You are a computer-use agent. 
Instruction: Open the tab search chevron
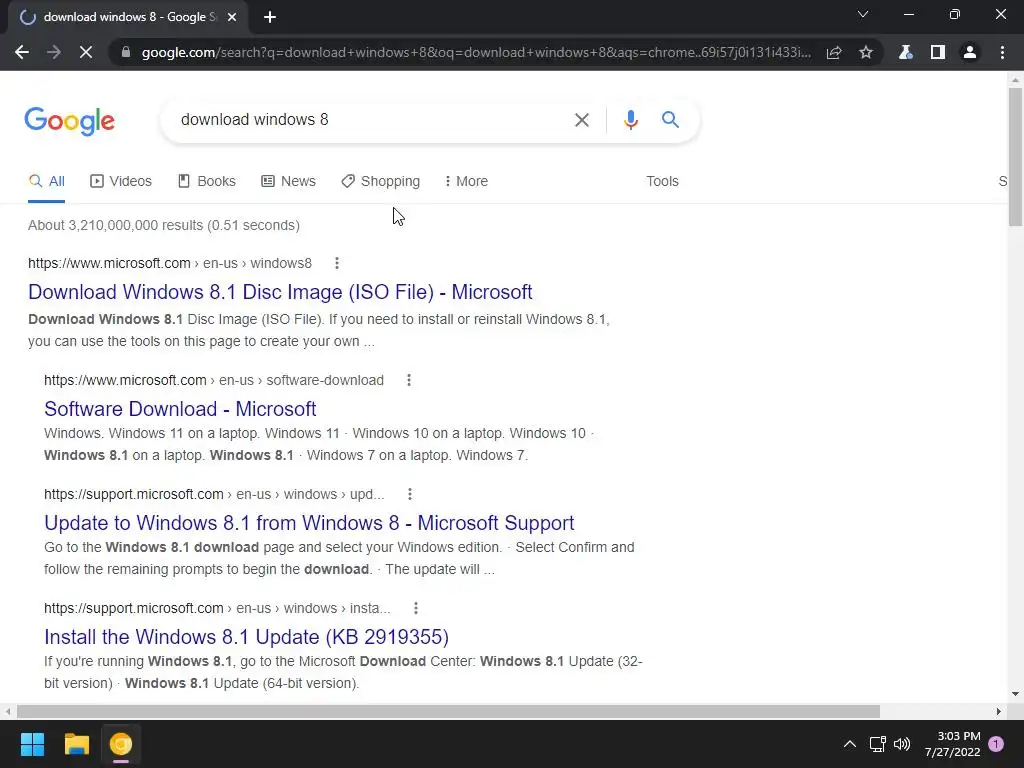pyautogui.click(x=863, y=14)
